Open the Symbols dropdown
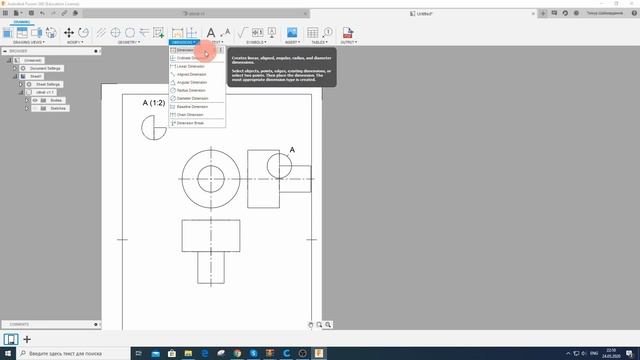Screen dimensions: 640x360 pos(256,42)
